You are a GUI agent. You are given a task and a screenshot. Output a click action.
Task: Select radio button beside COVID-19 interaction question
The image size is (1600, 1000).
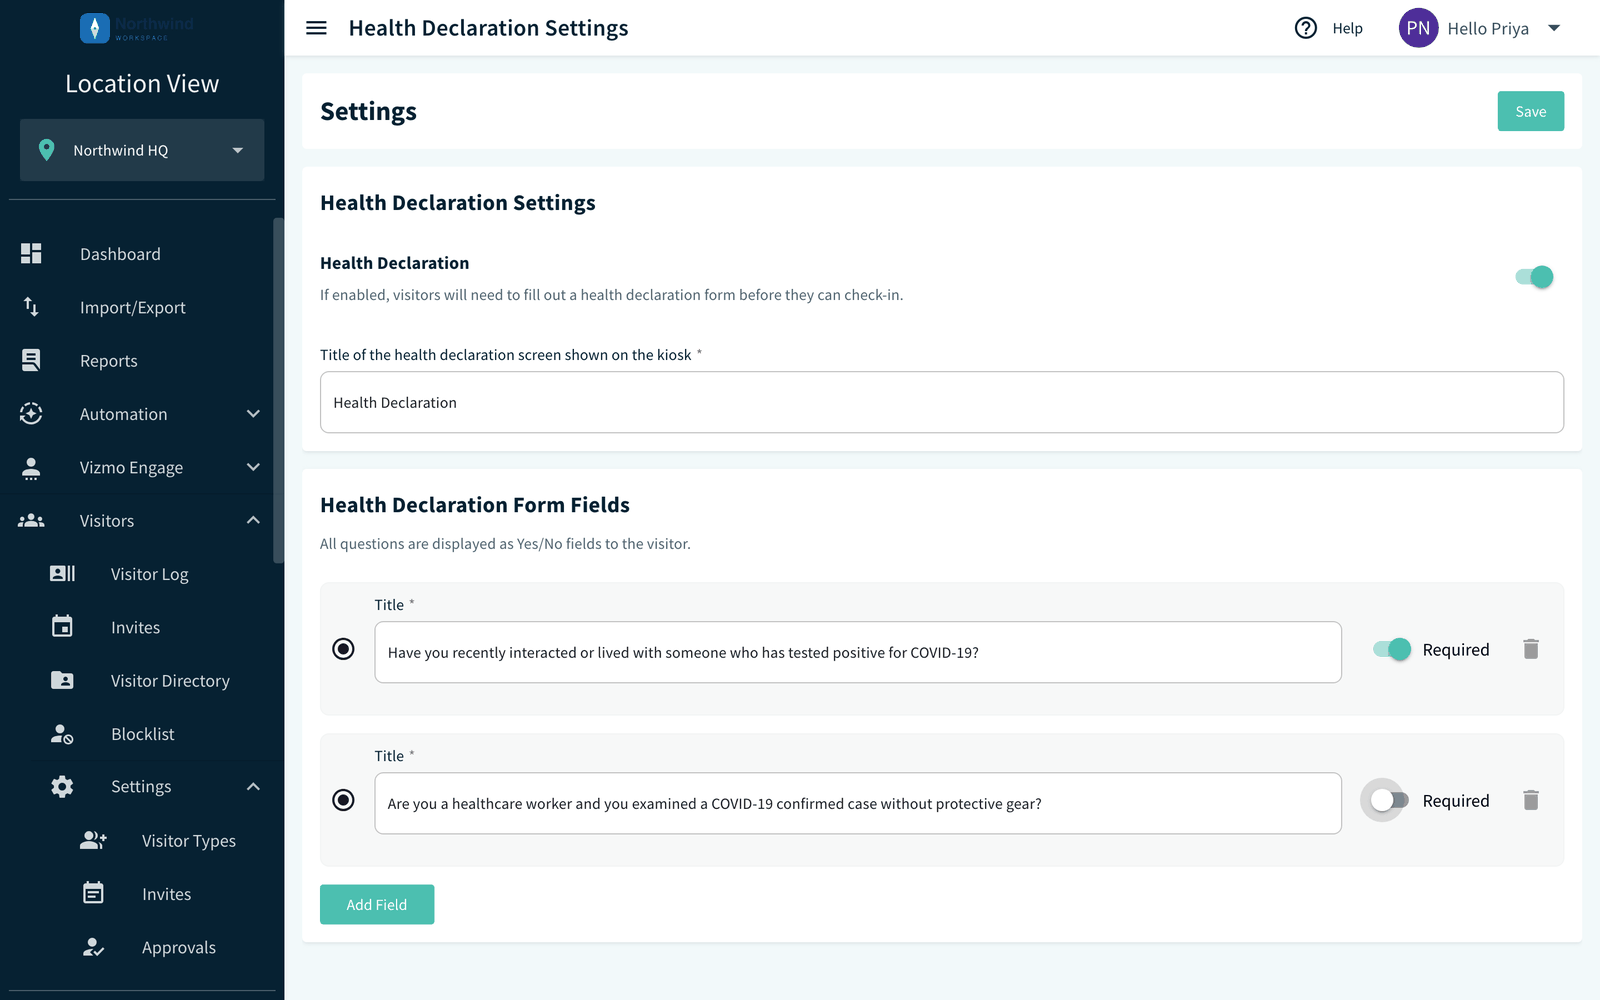[x=343, y=649]
